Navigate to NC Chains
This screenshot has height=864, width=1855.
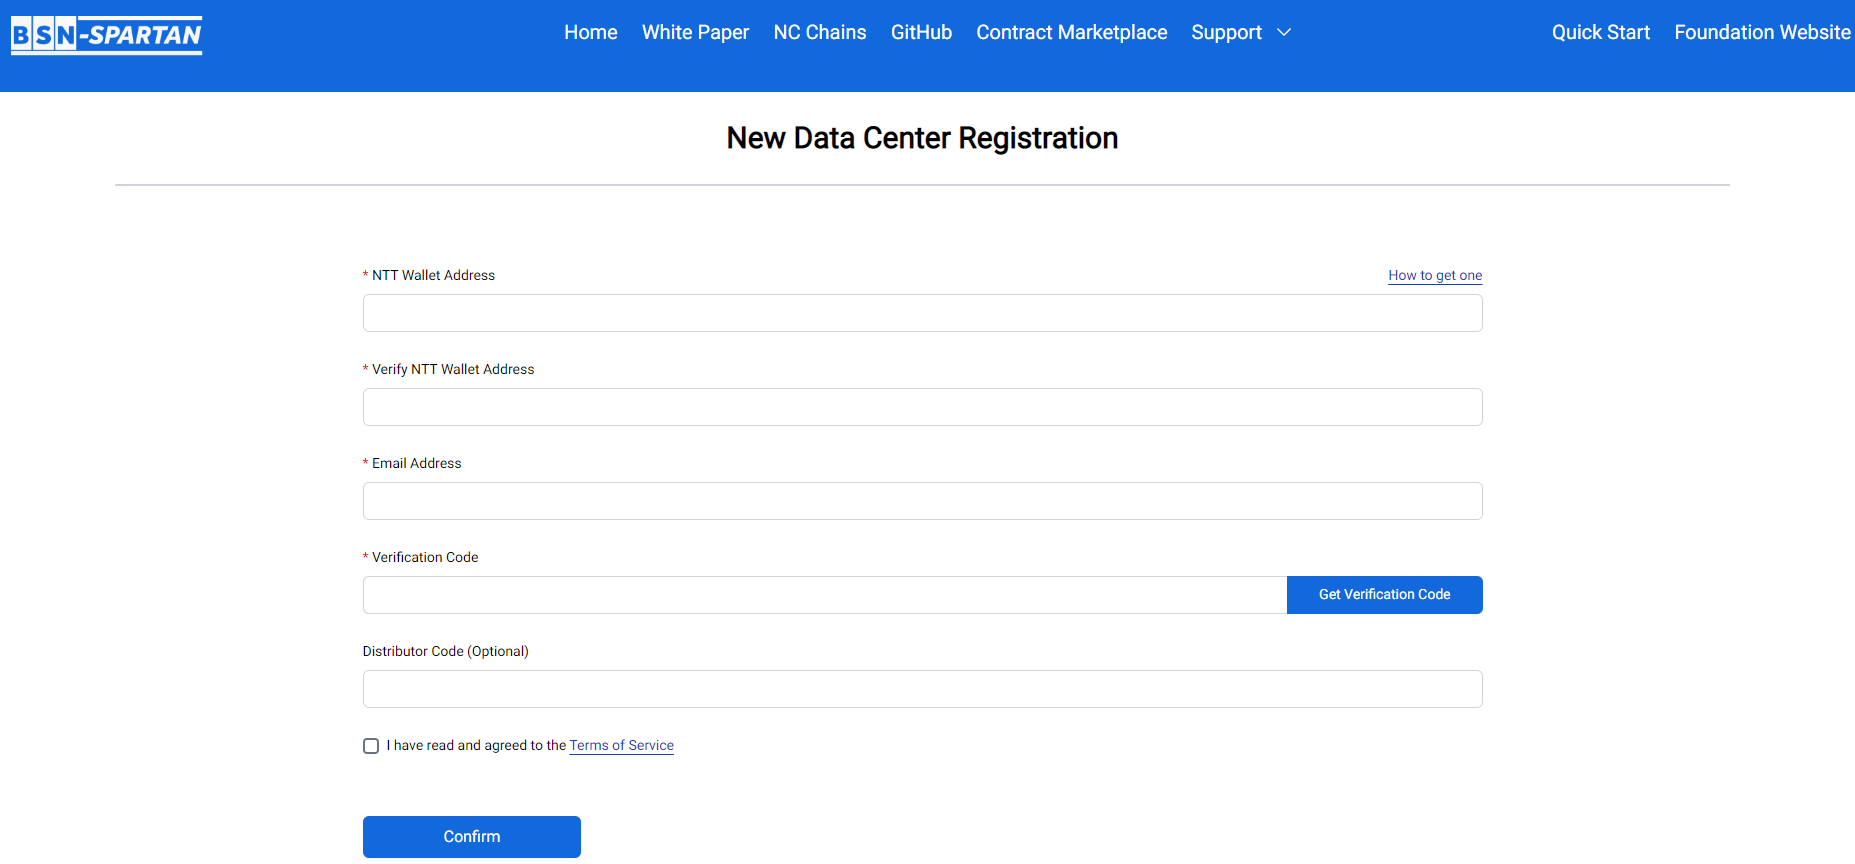(x=819, y=33)
